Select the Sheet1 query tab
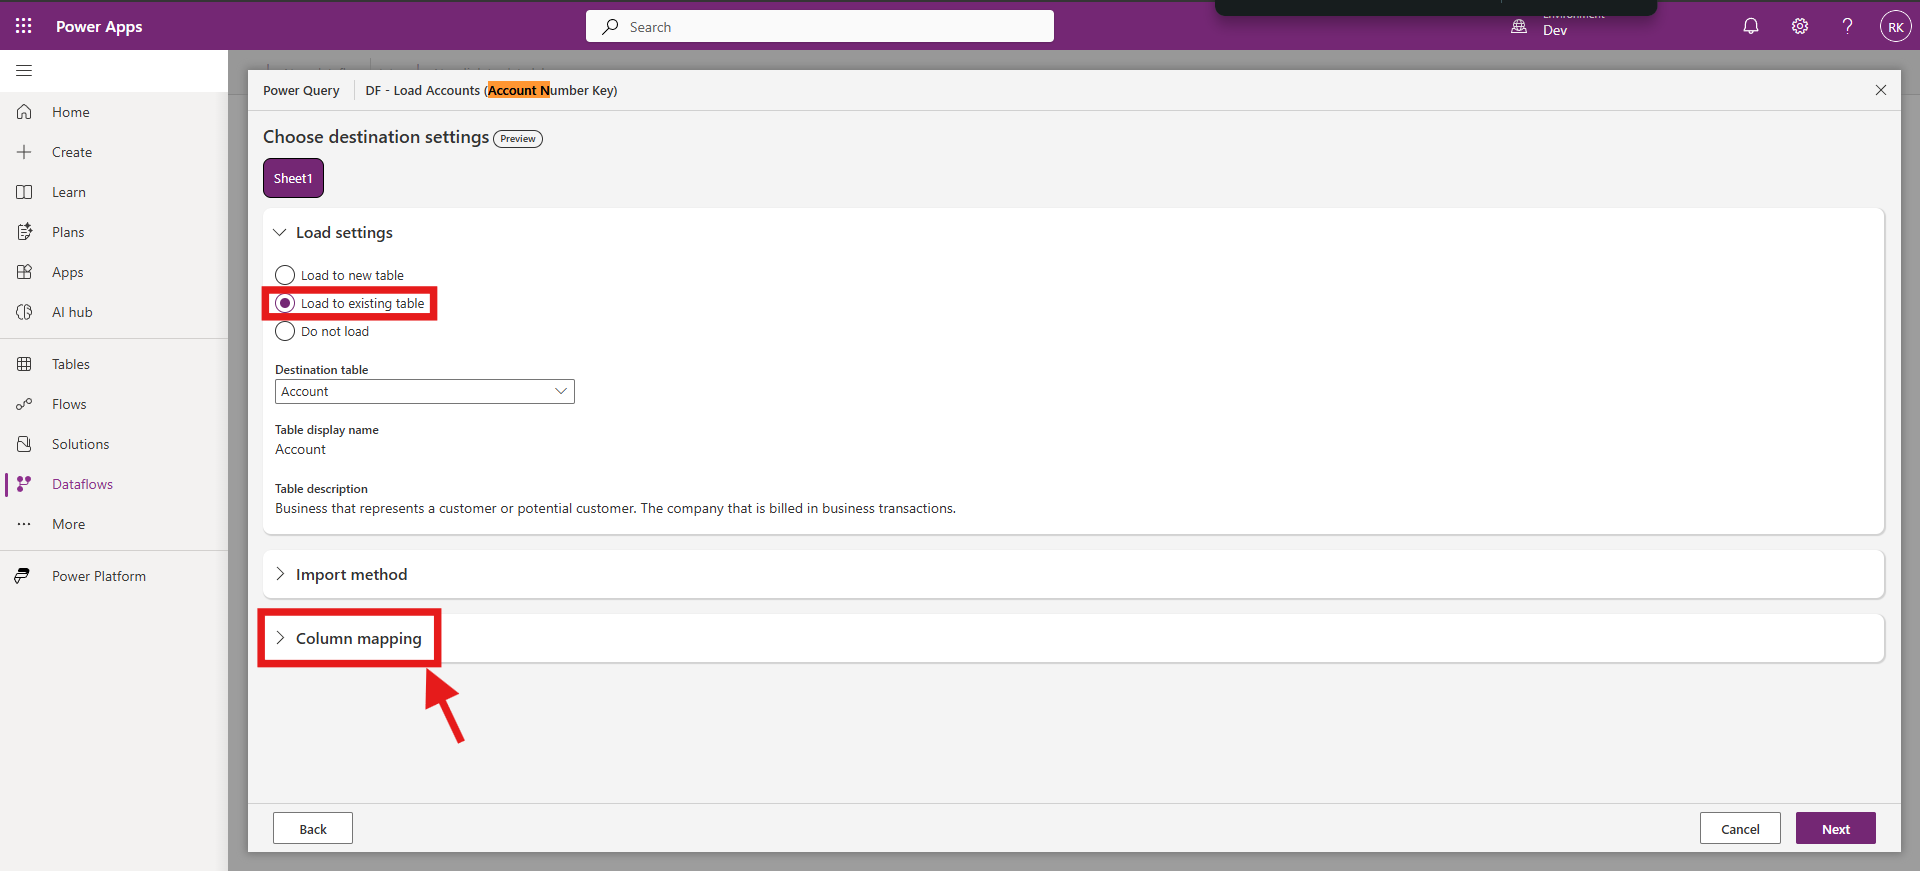The height and width of the screenshot is (871, 1920). pos(293,178)
